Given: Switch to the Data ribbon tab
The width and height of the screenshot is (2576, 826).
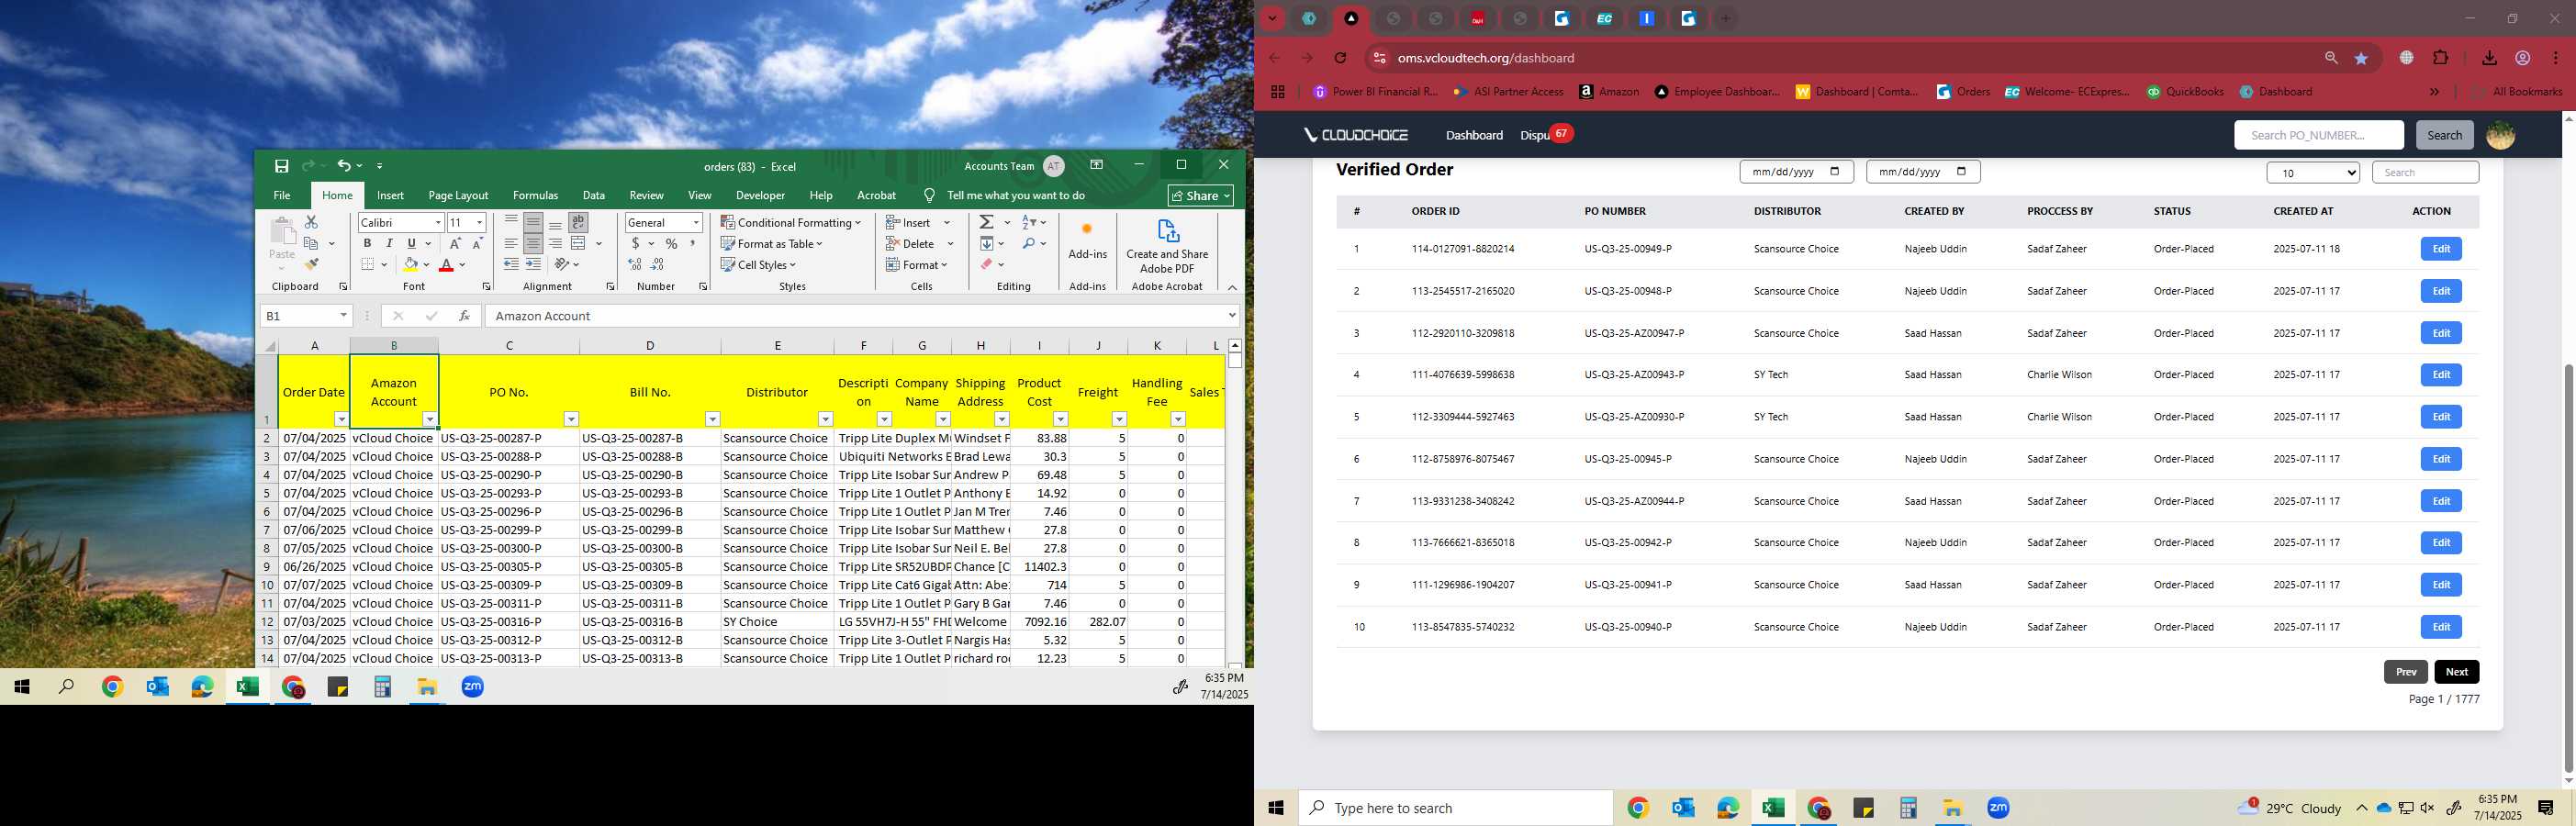Looking at the screenshot, I should click(x=594, y=195).
